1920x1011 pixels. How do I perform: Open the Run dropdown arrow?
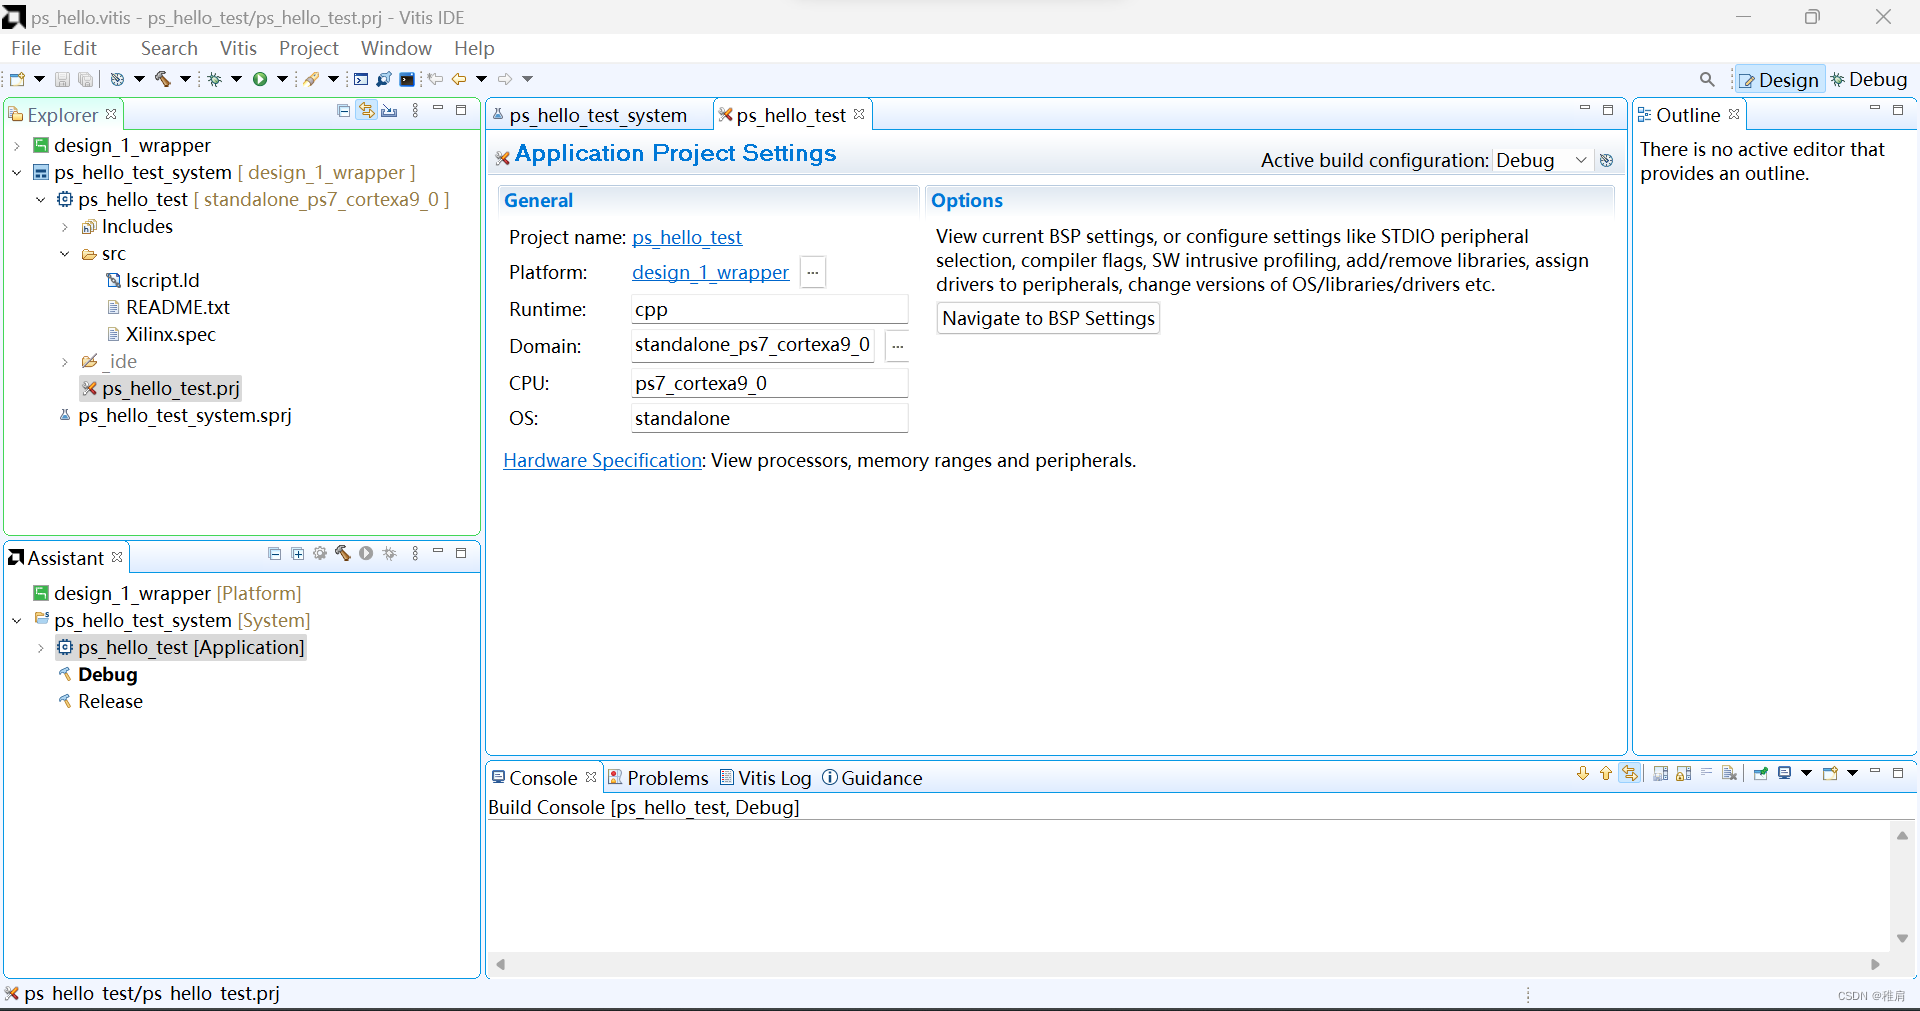[282, 79]
